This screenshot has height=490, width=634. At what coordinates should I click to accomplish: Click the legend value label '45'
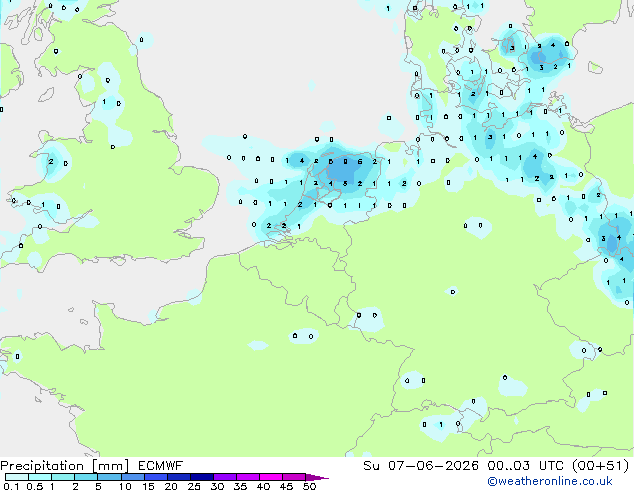tap(286, 486)
